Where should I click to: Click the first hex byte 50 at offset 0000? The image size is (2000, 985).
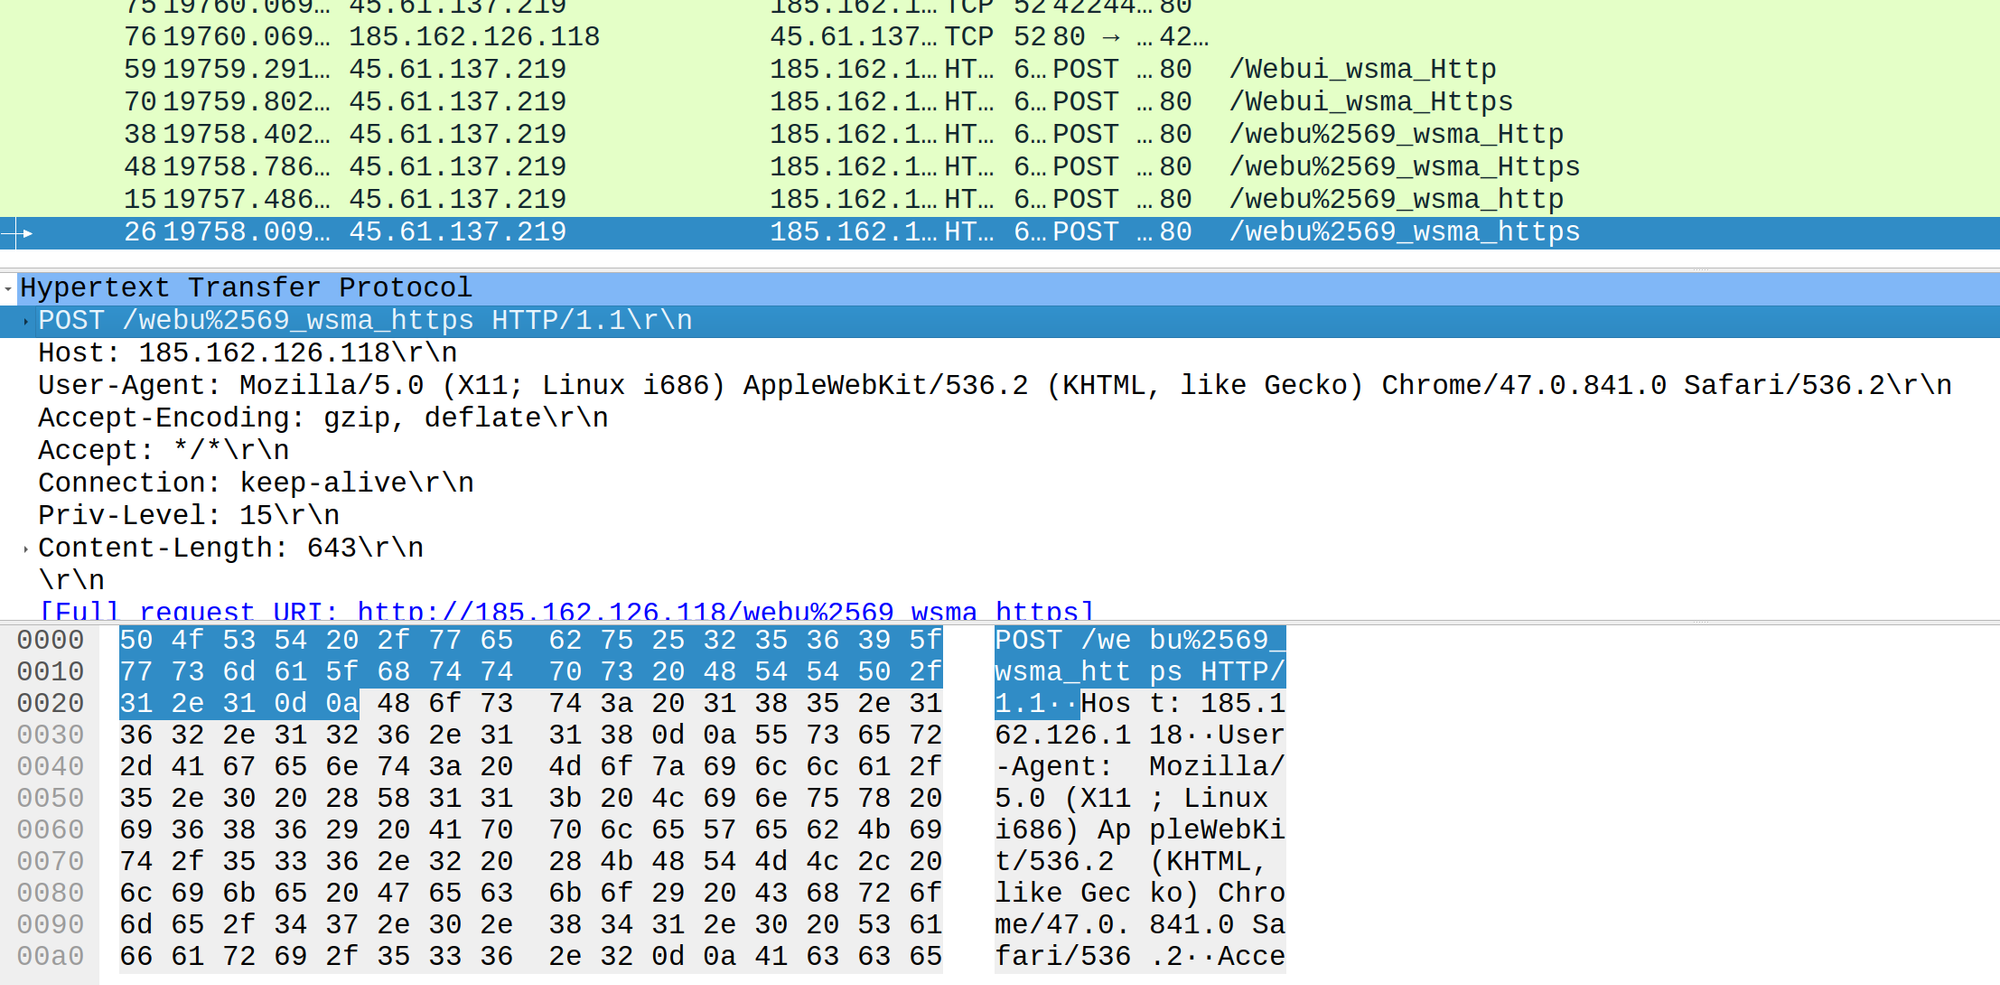tap(137, 640)
